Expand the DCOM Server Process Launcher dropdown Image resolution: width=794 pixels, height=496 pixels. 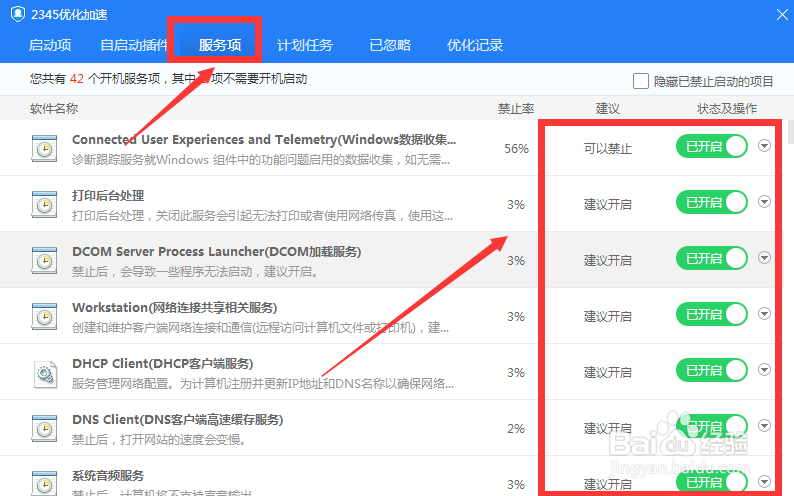(x=765, y=258)
